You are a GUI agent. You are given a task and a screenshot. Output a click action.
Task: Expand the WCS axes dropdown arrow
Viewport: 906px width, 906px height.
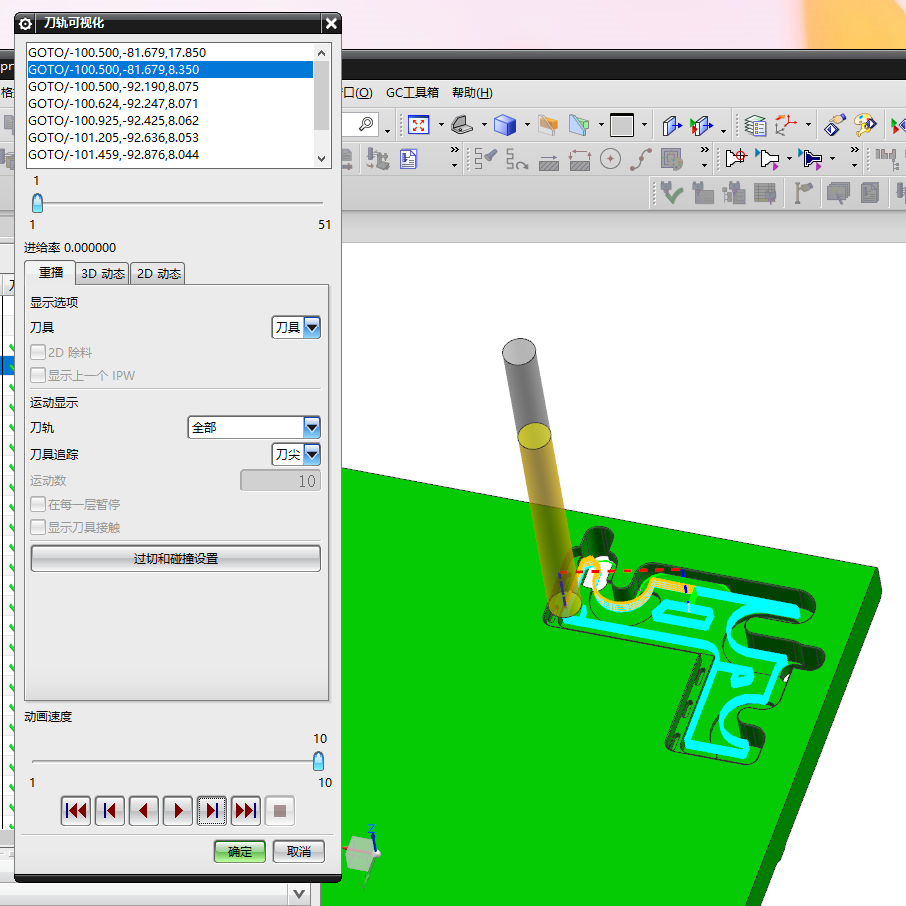tap(808, 125)
